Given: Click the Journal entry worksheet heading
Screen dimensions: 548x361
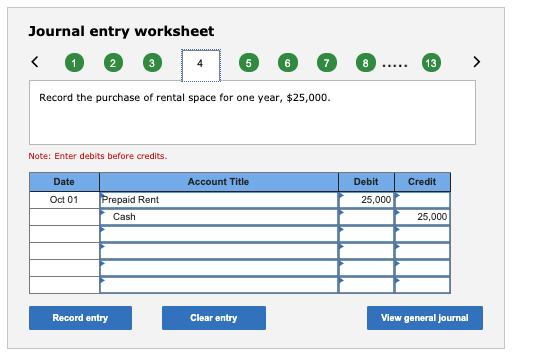Looking at the screenshot, I should point(121,31).
